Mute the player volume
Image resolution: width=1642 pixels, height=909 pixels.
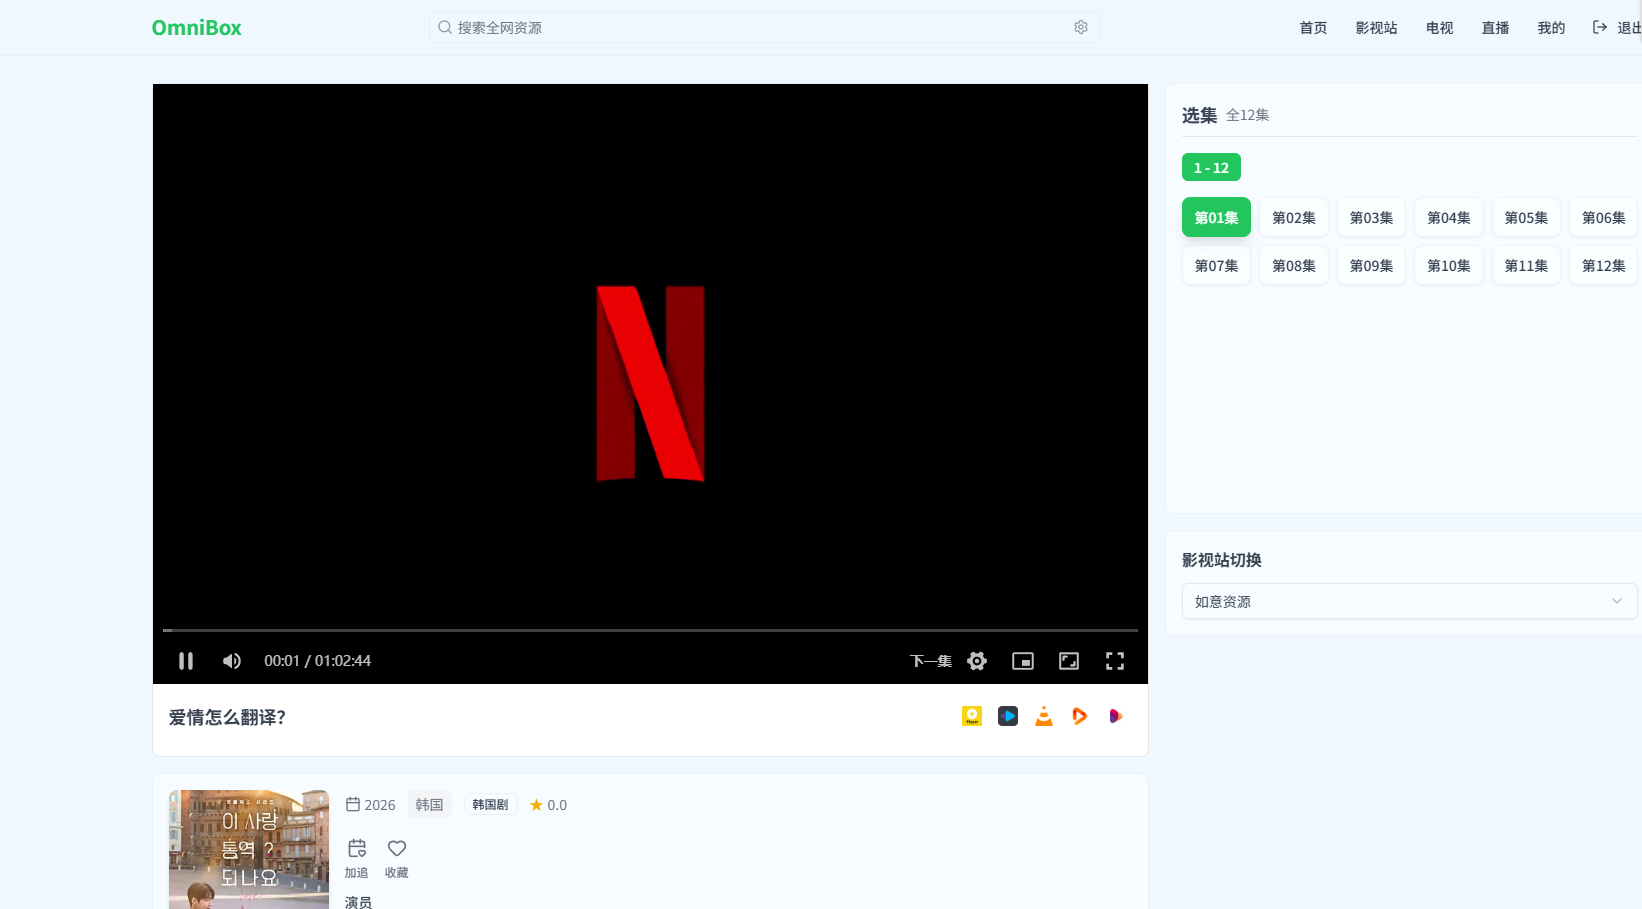point(231,660)
